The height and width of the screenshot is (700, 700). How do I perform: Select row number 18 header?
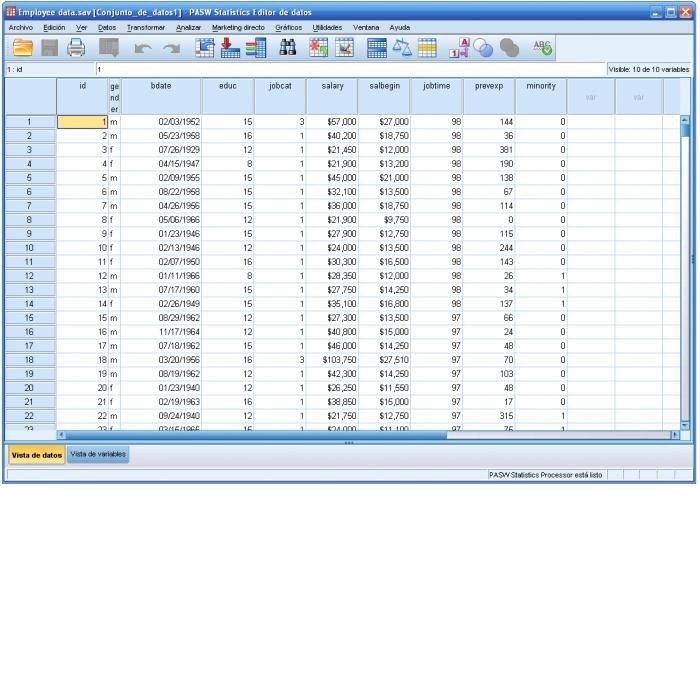29,359
